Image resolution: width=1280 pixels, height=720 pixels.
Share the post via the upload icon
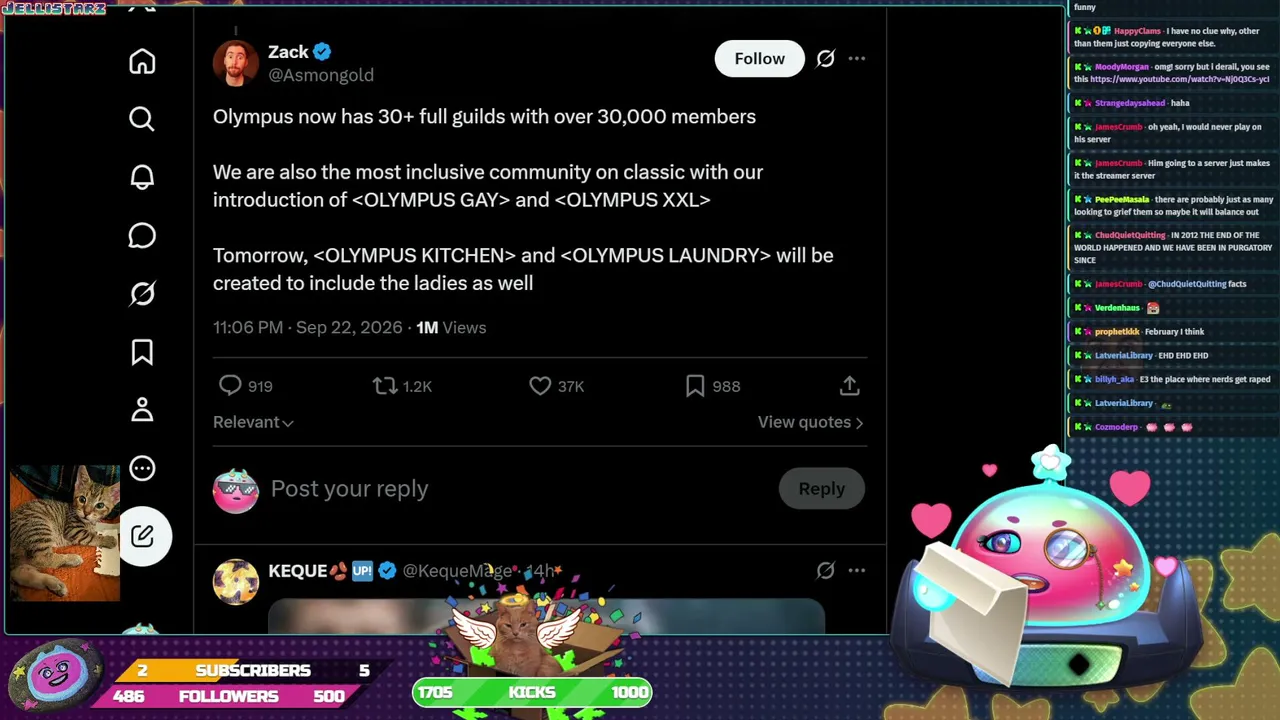click(849, 386)
